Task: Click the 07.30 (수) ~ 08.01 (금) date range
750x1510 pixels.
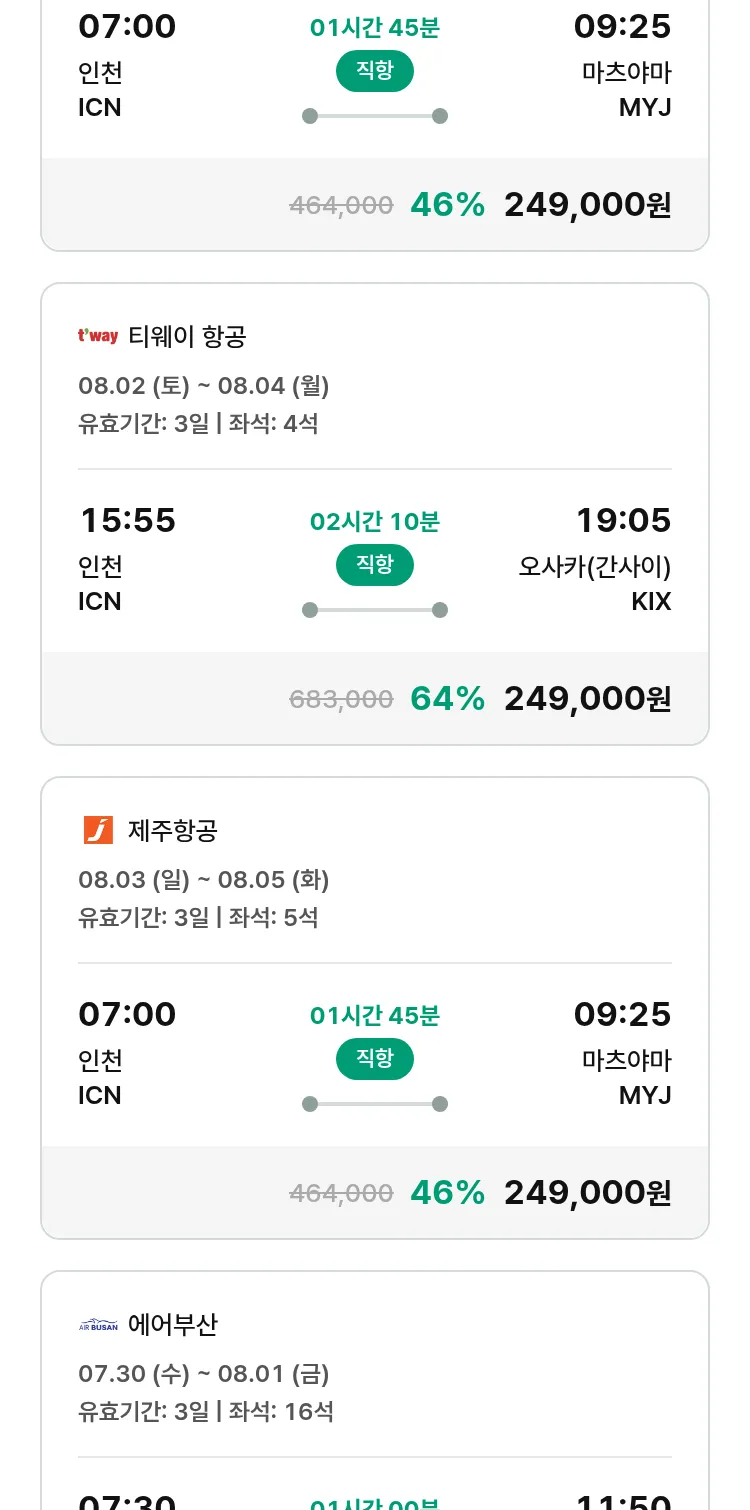Action: coord(204,1374)
